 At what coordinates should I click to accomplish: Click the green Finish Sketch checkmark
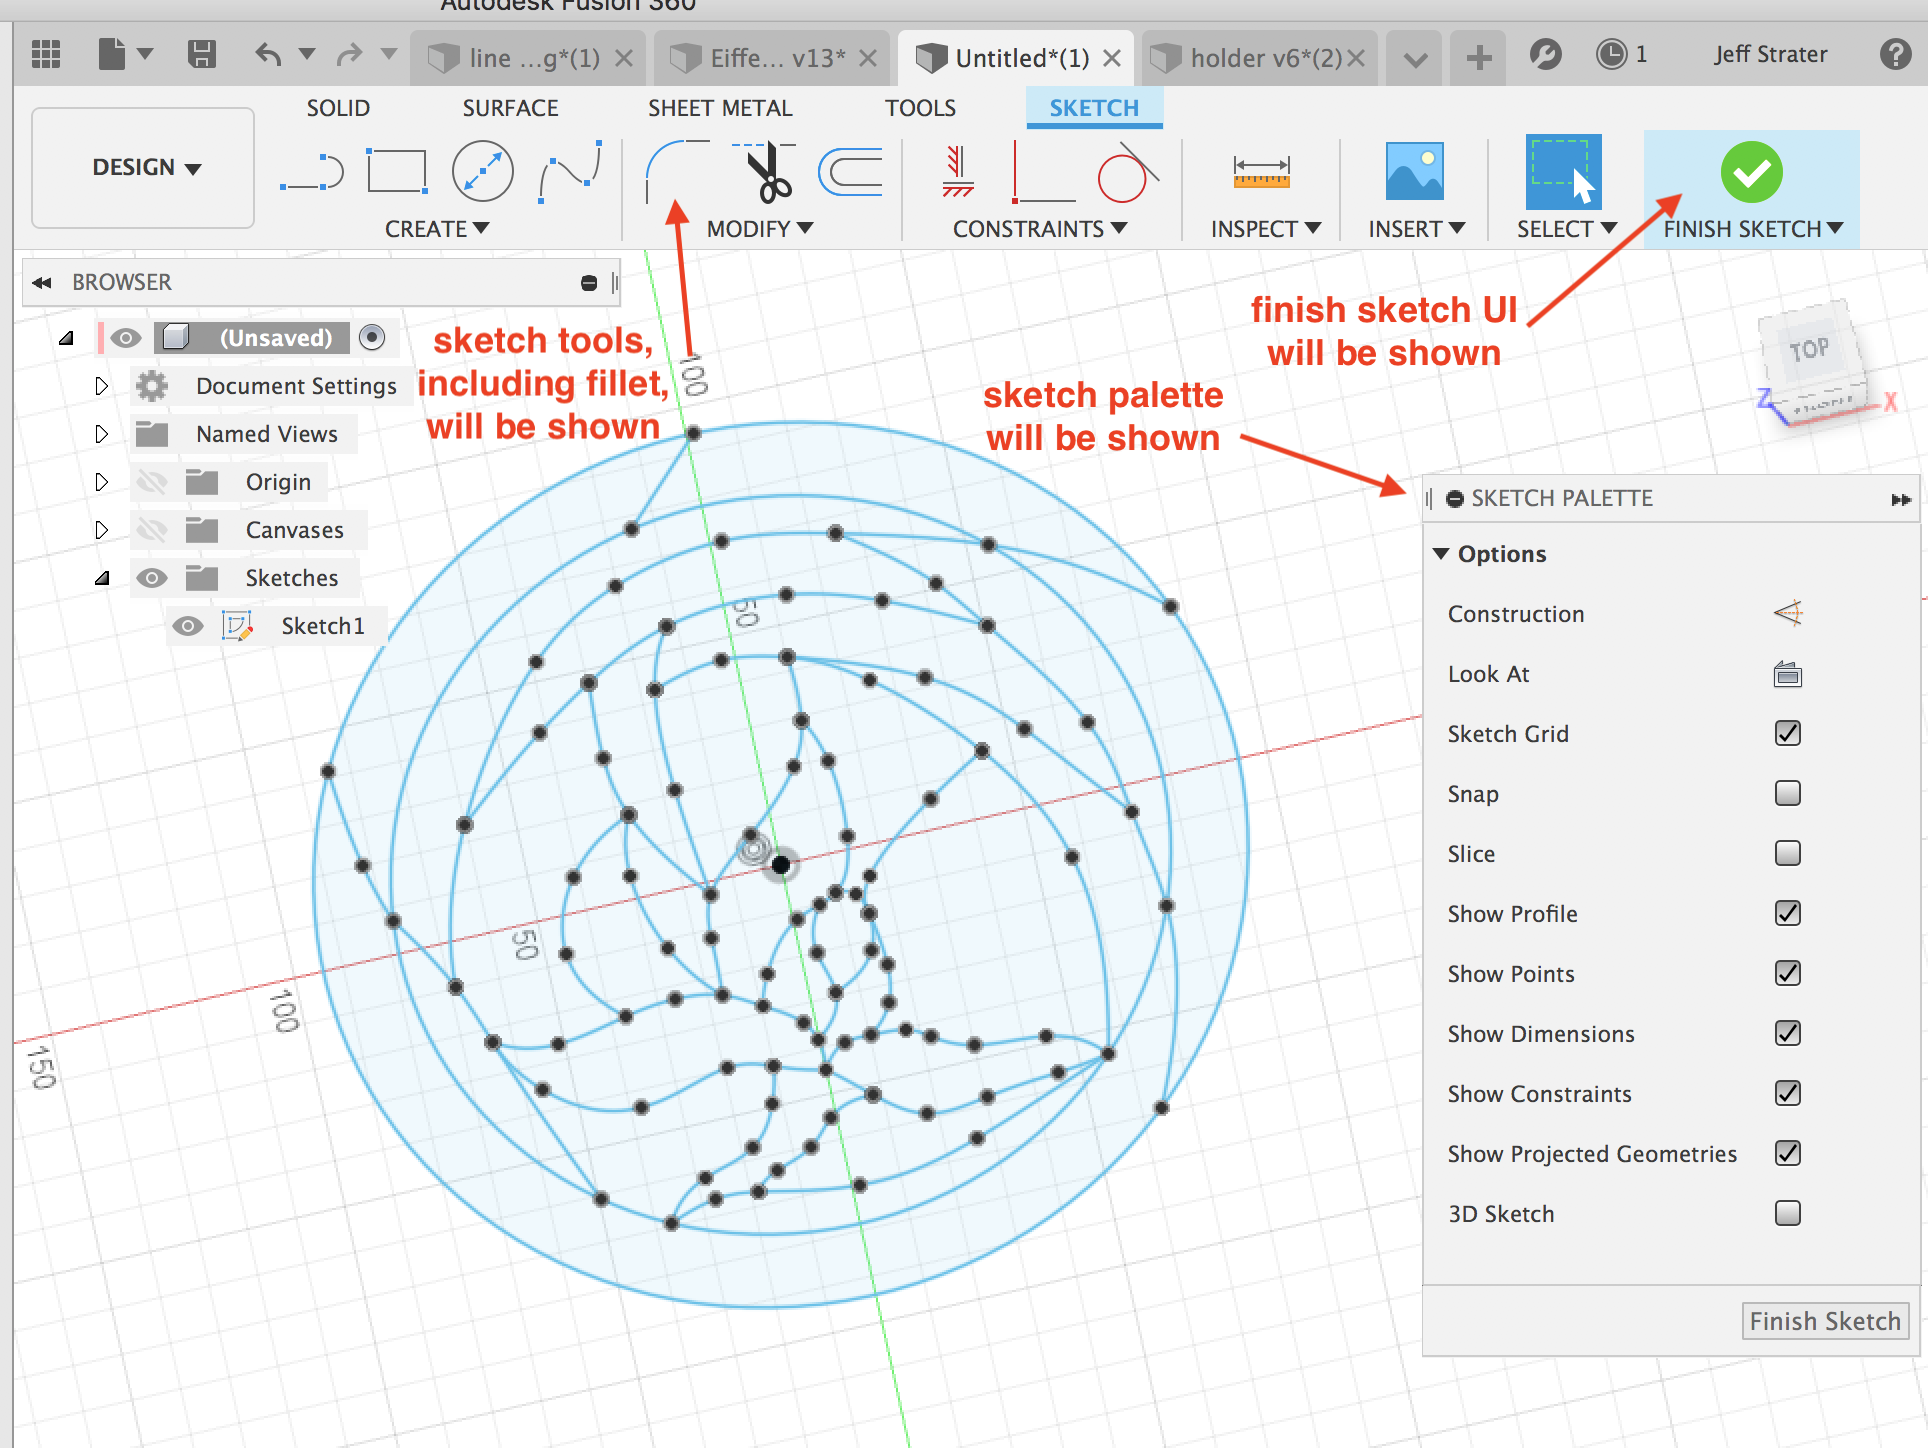1752,172
